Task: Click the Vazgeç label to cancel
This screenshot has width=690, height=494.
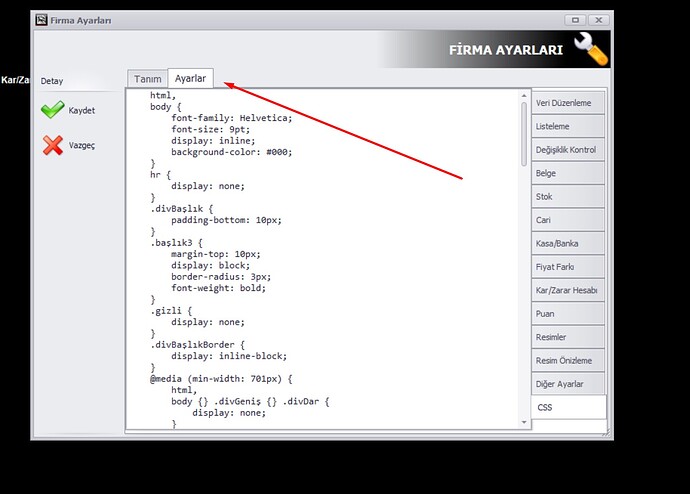Action: click(81, 145)
